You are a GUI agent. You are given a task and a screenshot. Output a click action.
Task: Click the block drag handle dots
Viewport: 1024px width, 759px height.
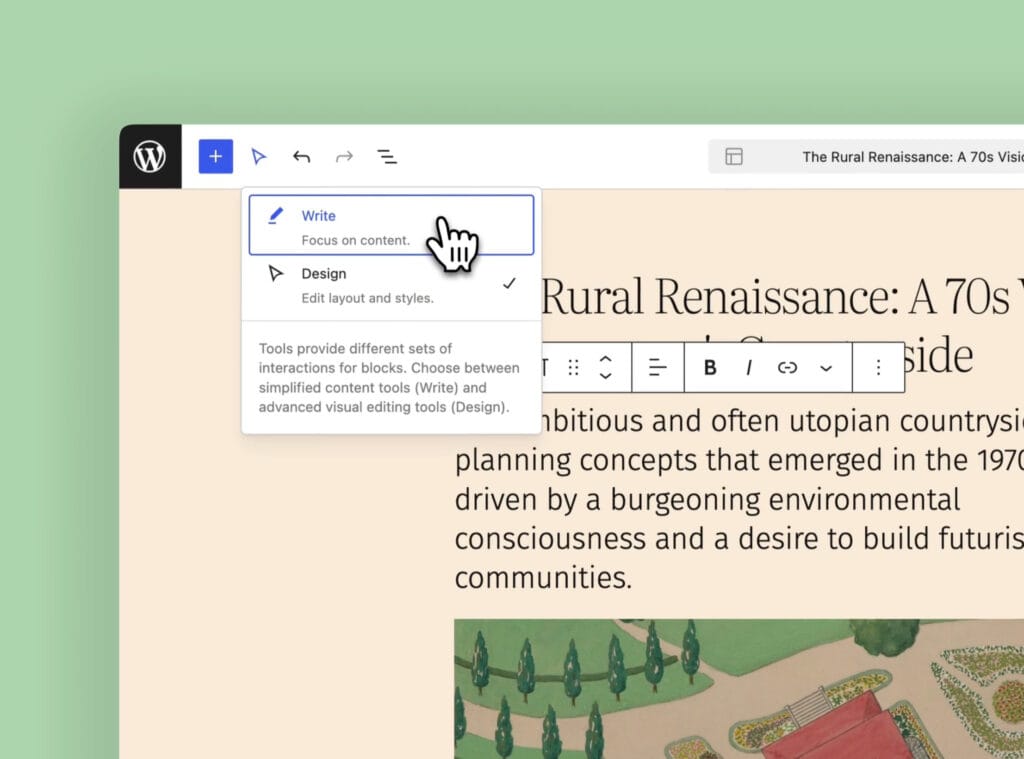coord(573,367)
